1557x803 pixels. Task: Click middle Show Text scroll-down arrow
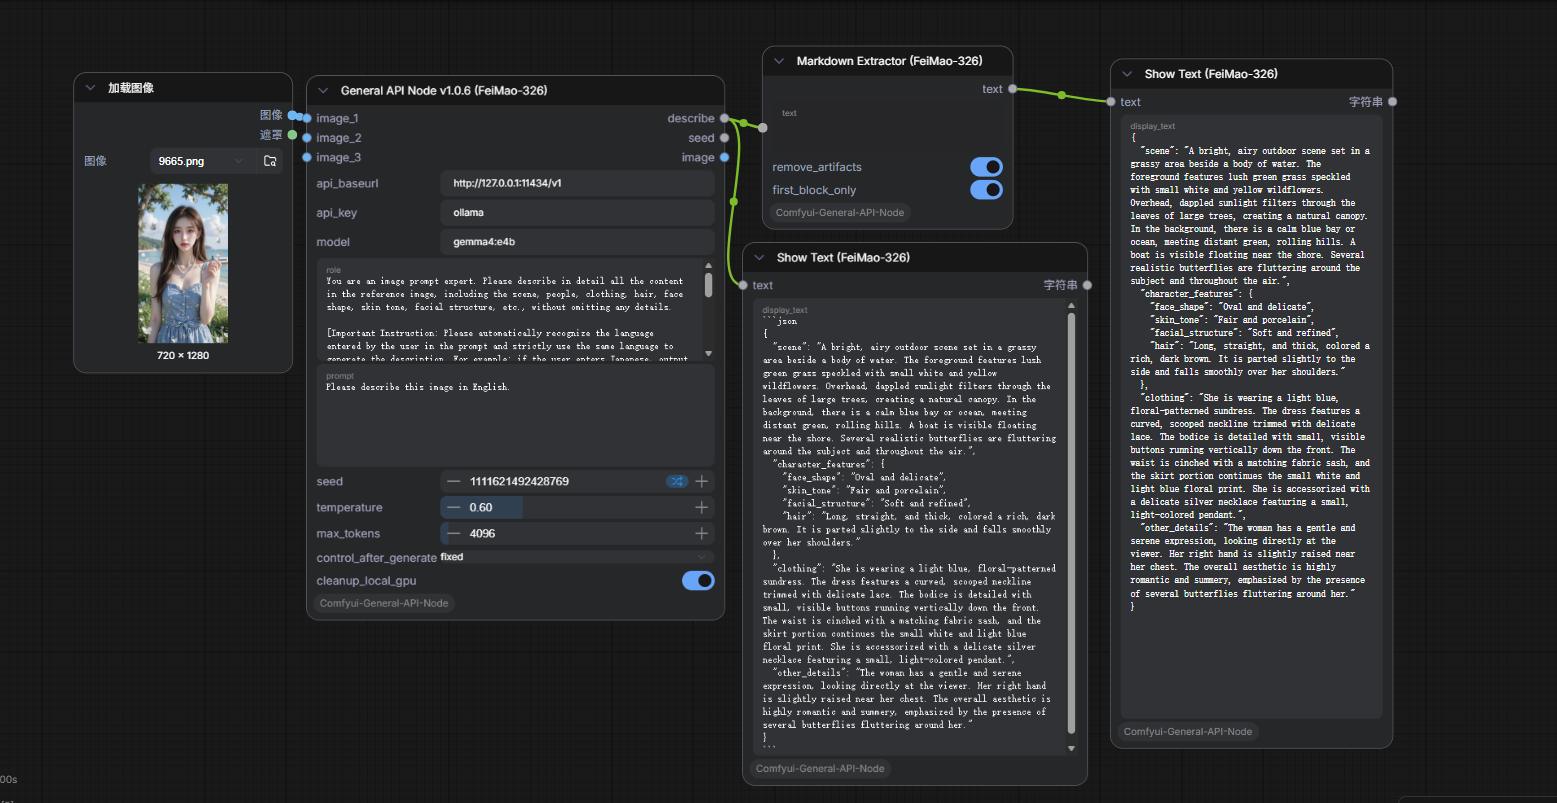coord(1072,747)
